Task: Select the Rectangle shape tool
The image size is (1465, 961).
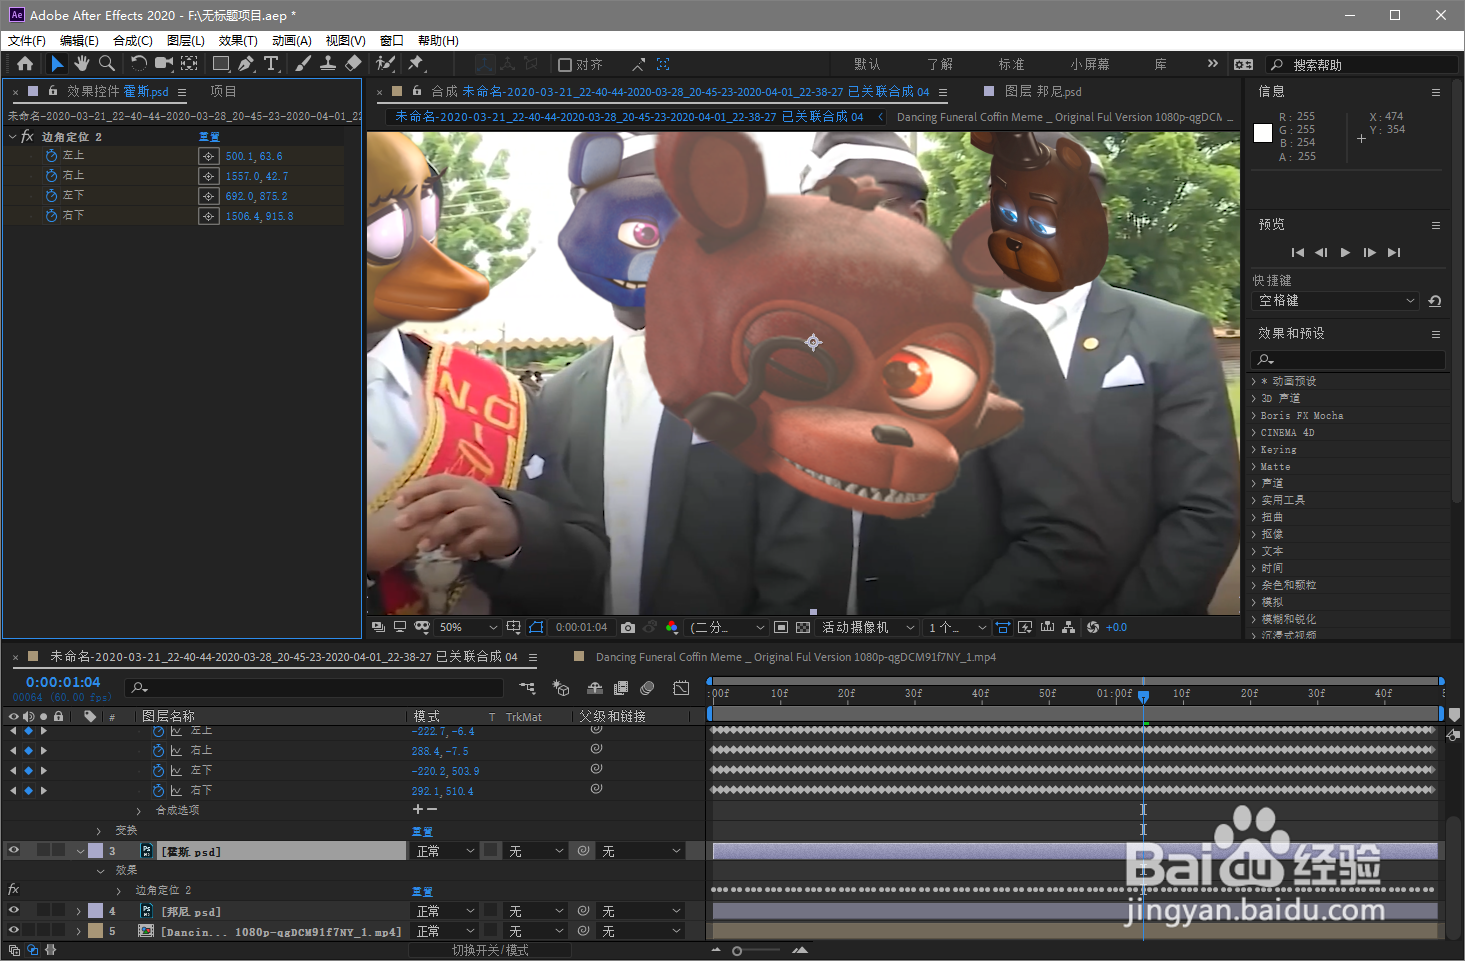Action: coord(221,63)
